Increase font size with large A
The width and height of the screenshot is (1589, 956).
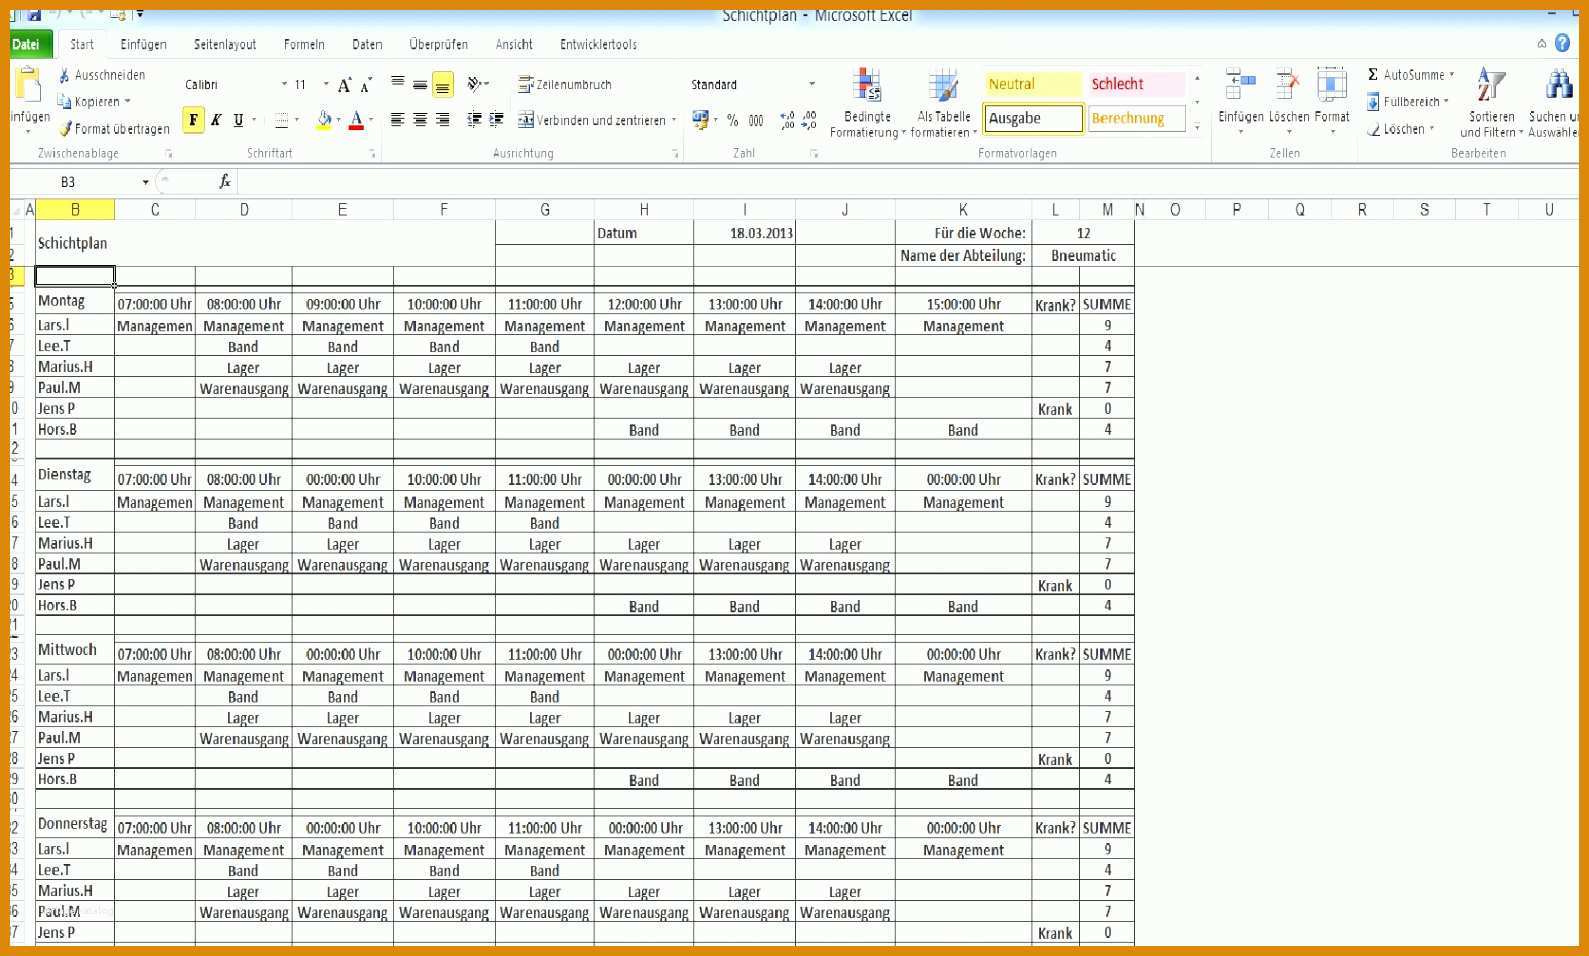[344, 85]
